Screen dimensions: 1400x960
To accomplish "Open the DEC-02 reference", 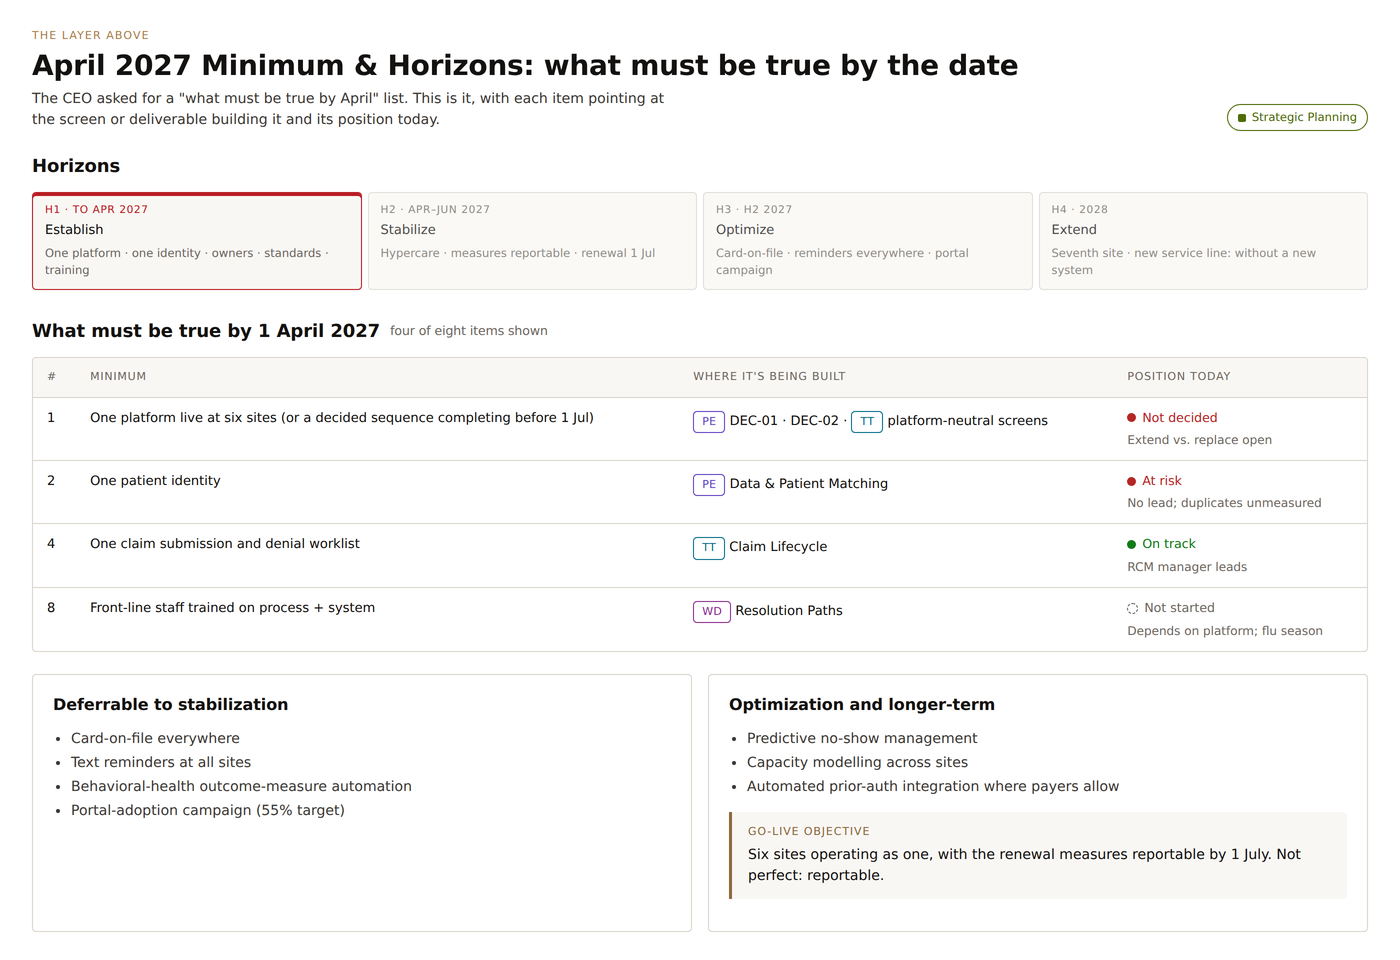I will click(815, 421).
